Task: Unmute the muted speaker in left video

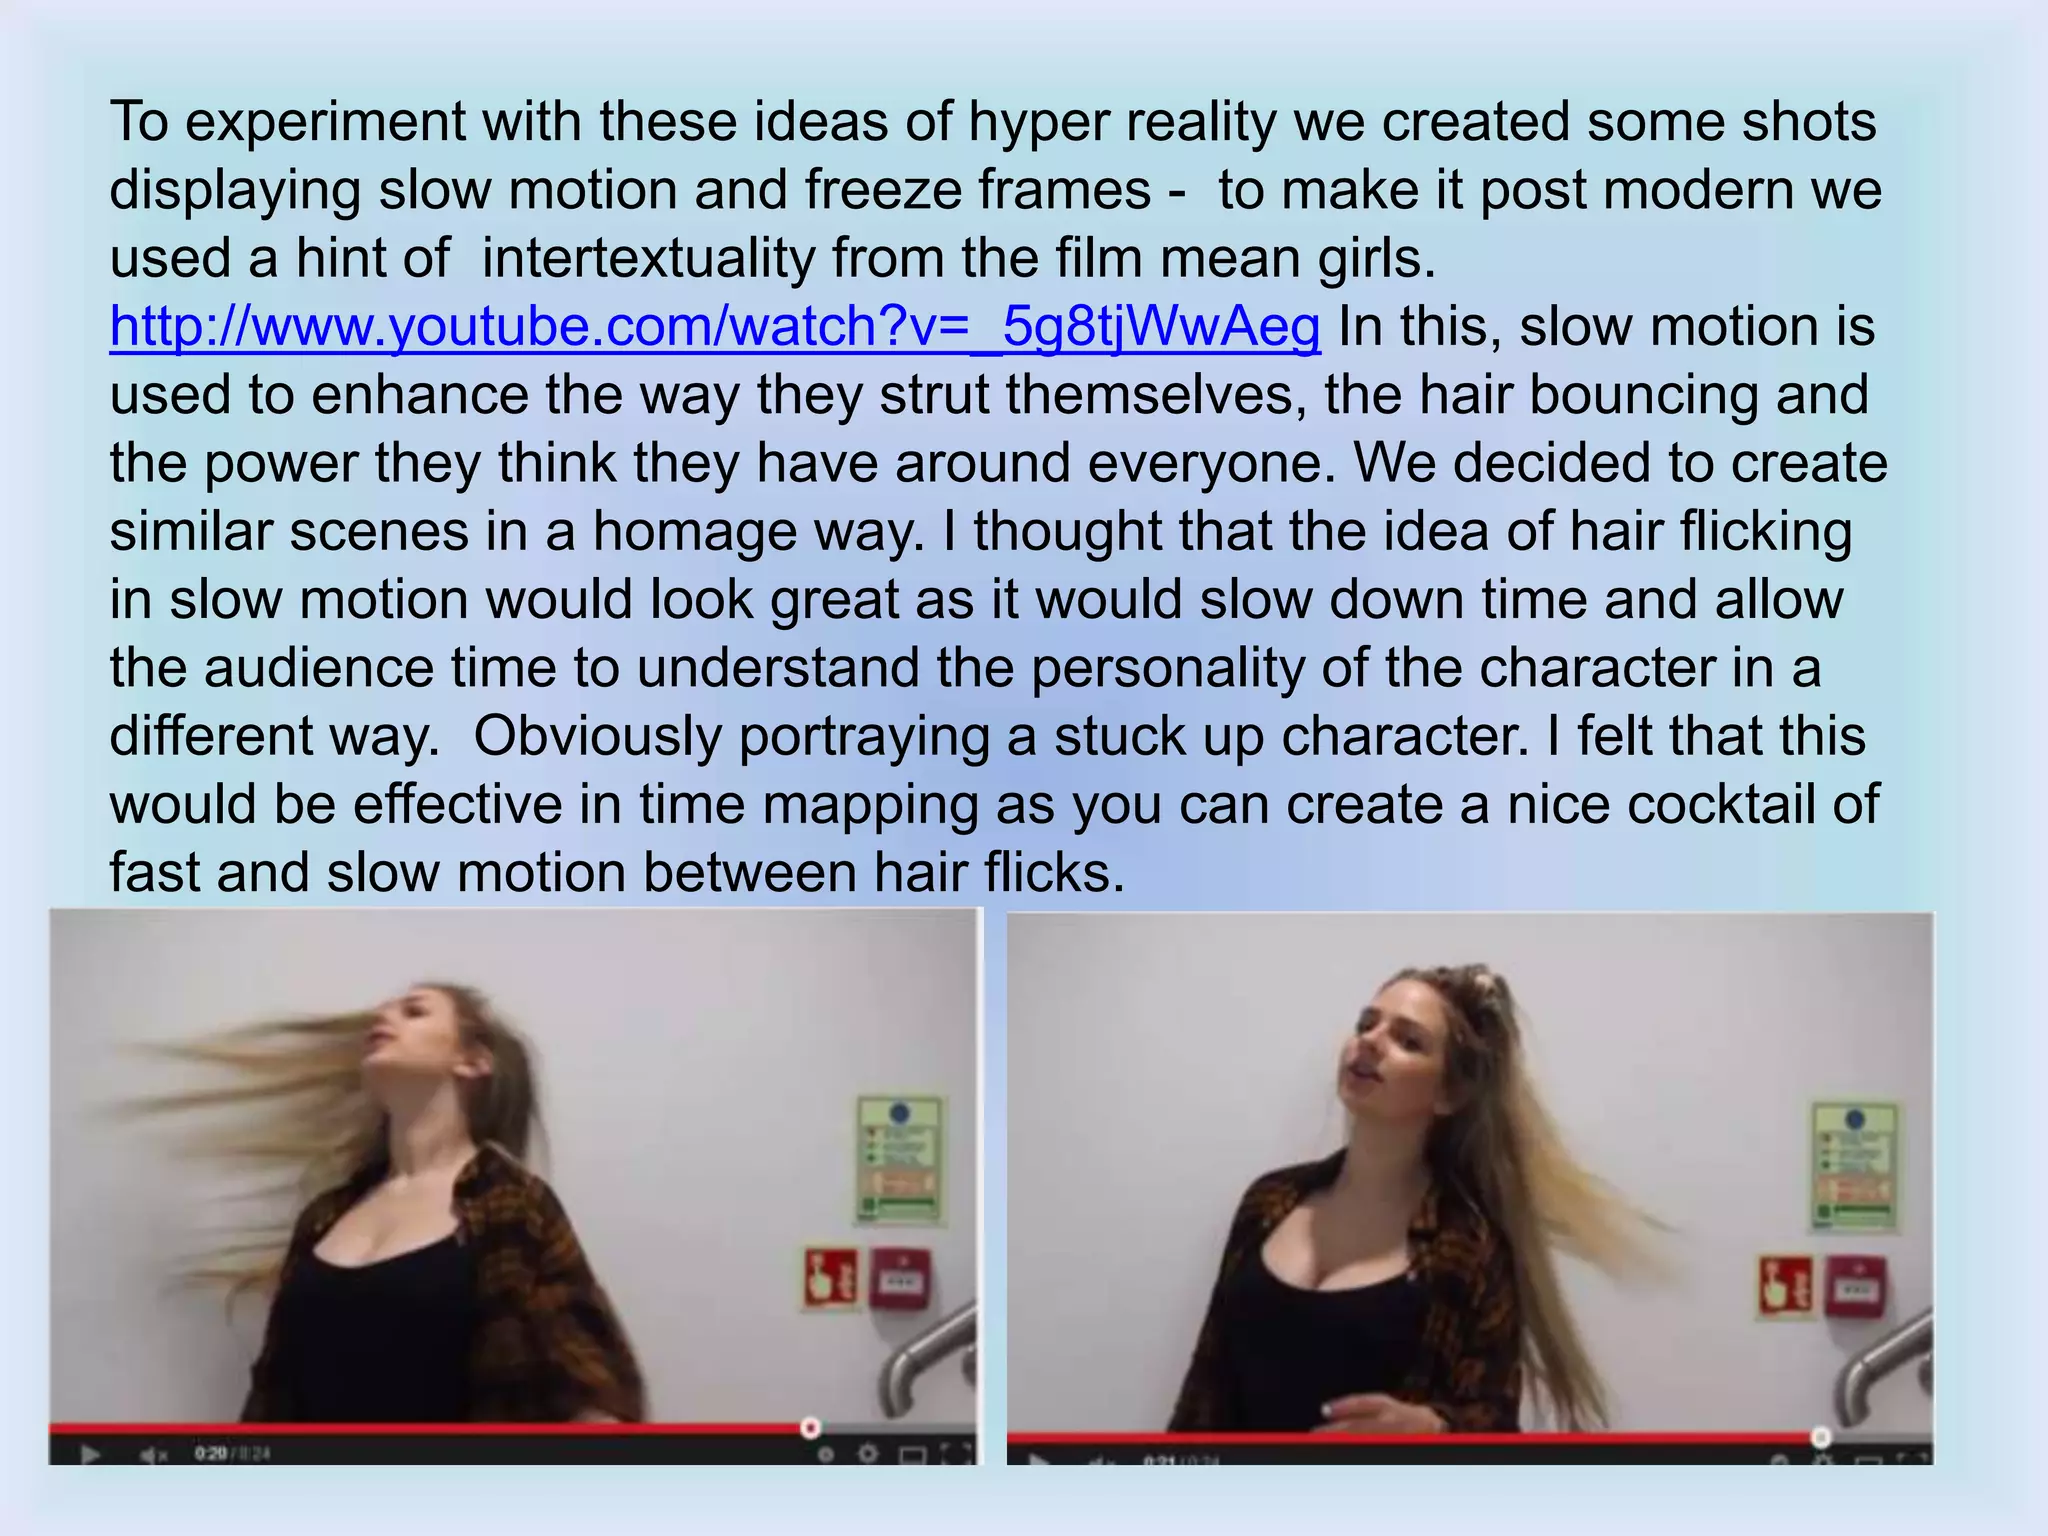Action: [154, 1454]
